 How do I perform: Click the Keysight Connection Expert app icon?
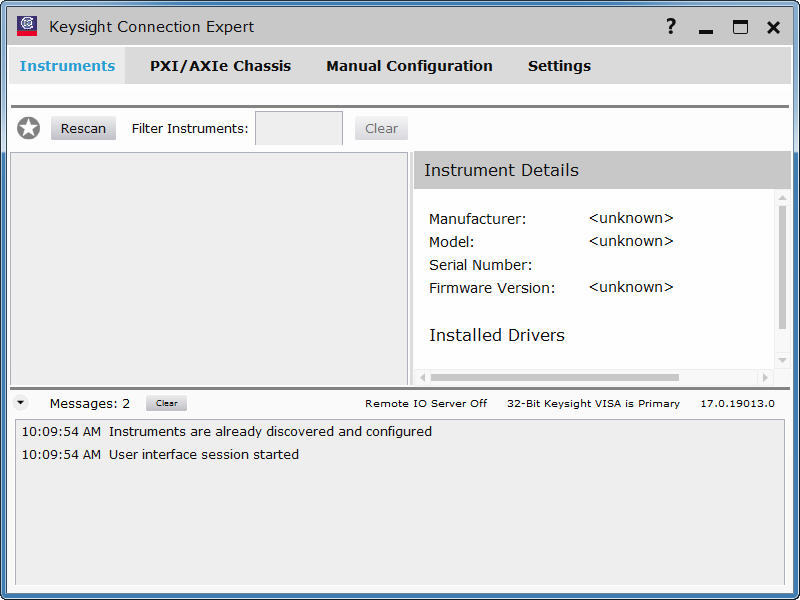pyautogui.click(x=27, y=26)
